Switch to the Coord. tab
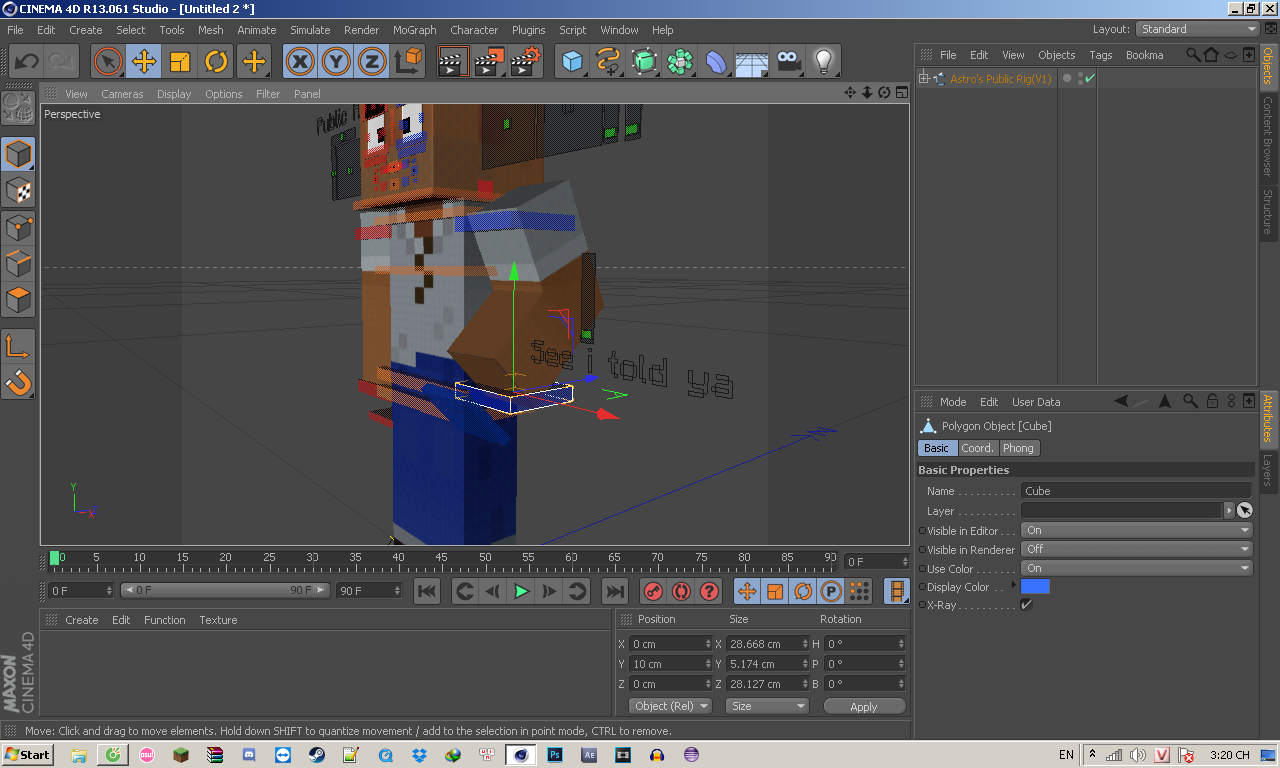The width and height of the screenshot is (1280, 768). tap(977, 448)
